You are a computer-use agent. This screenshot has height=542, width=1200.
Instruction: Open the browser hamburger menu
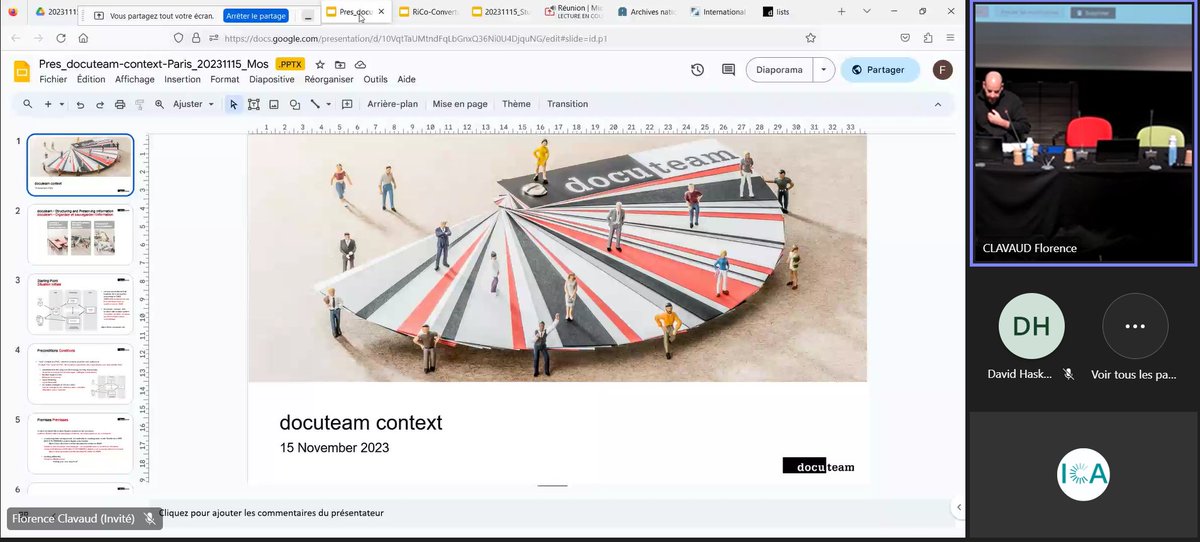pos(952,38)
